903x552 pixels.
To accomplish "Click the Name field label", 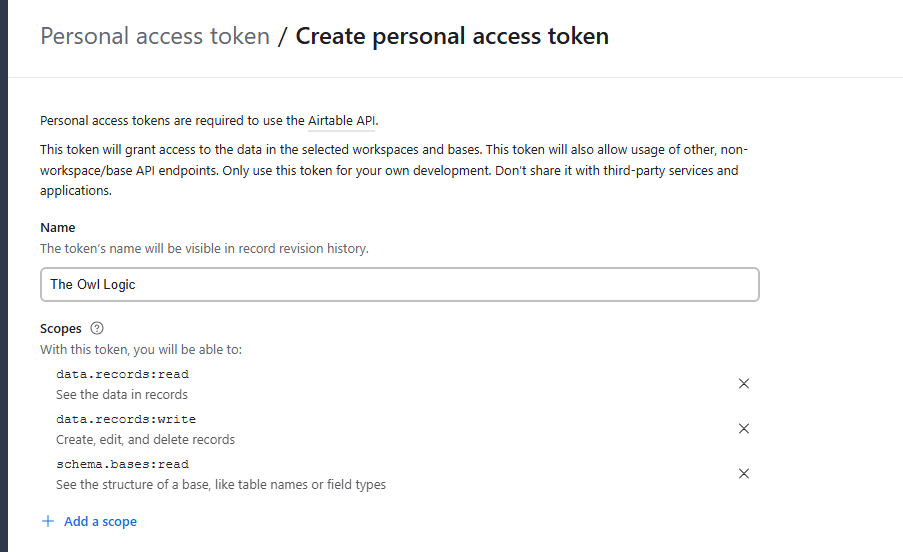I will [58, 228].
